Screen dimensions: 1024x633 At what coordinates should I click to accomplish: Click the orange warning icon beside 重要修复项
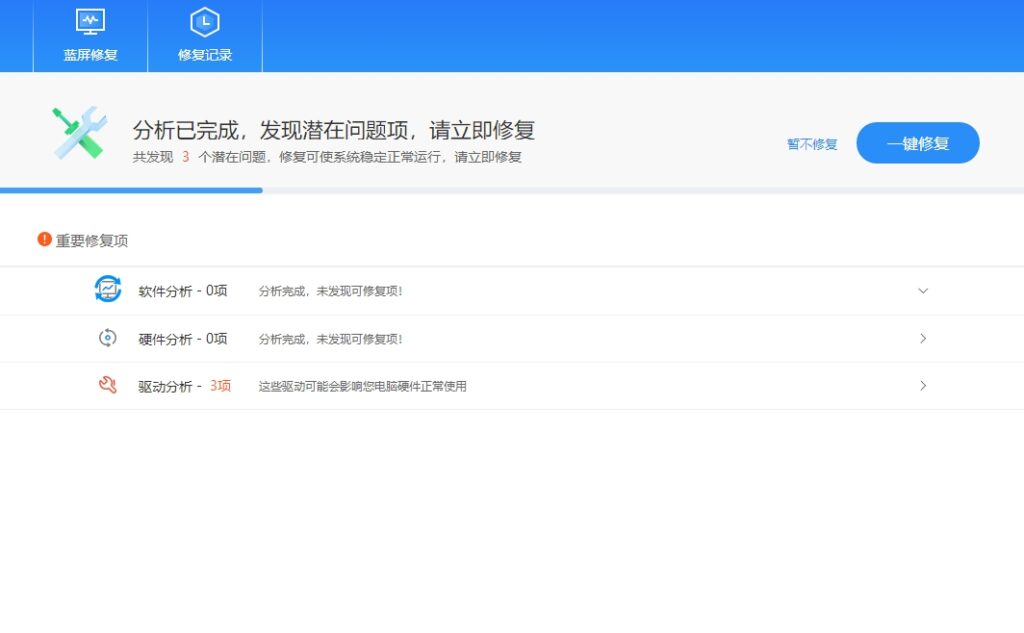(44, 239)
